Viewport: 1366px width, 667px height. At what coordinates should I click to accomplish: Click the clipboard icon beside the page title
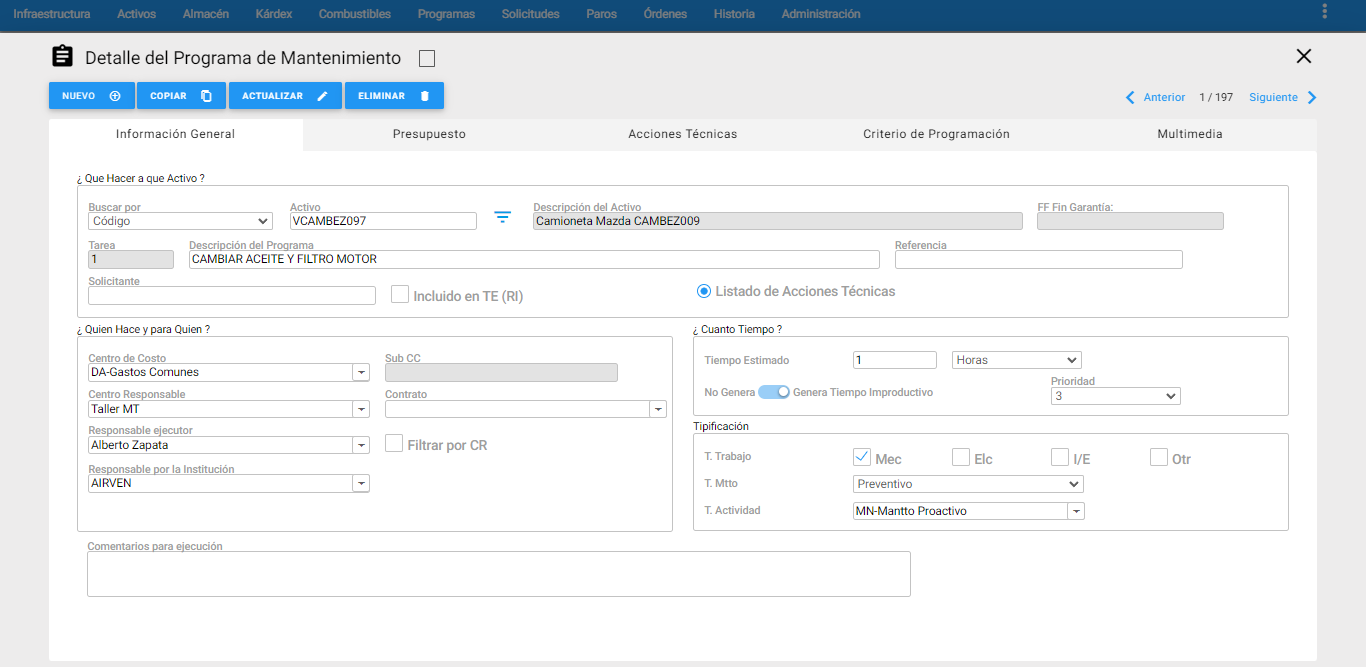click(x=62, y=57)
